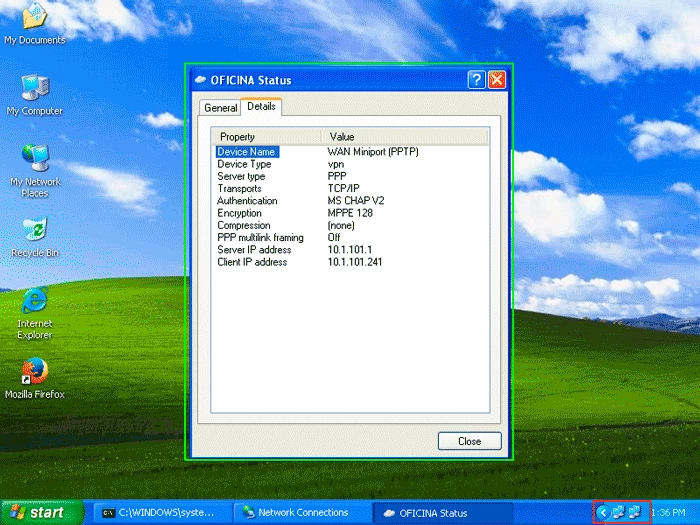The width and height of the screenshot is (700, 525).
Task: Click the first network connection tray icon
Action: (618, 512)
